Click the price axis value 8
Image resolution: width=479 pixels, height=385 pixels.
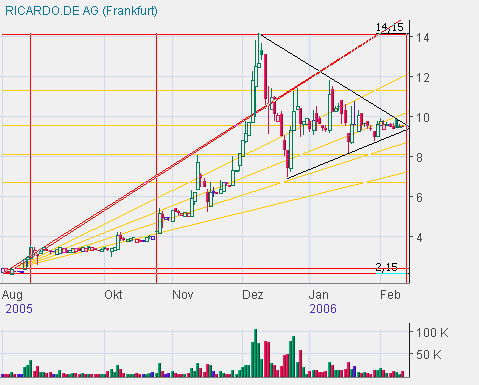tap(419, 158)
